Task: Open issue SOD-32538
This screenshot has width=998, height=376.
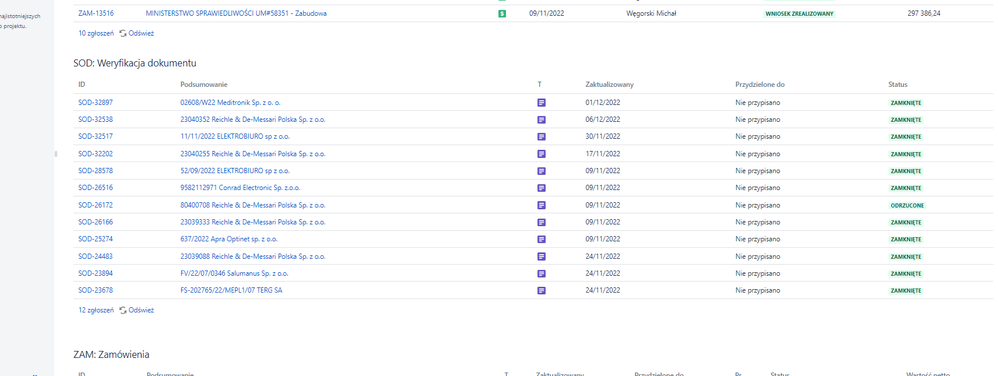Action: click(x=95, y=120)
